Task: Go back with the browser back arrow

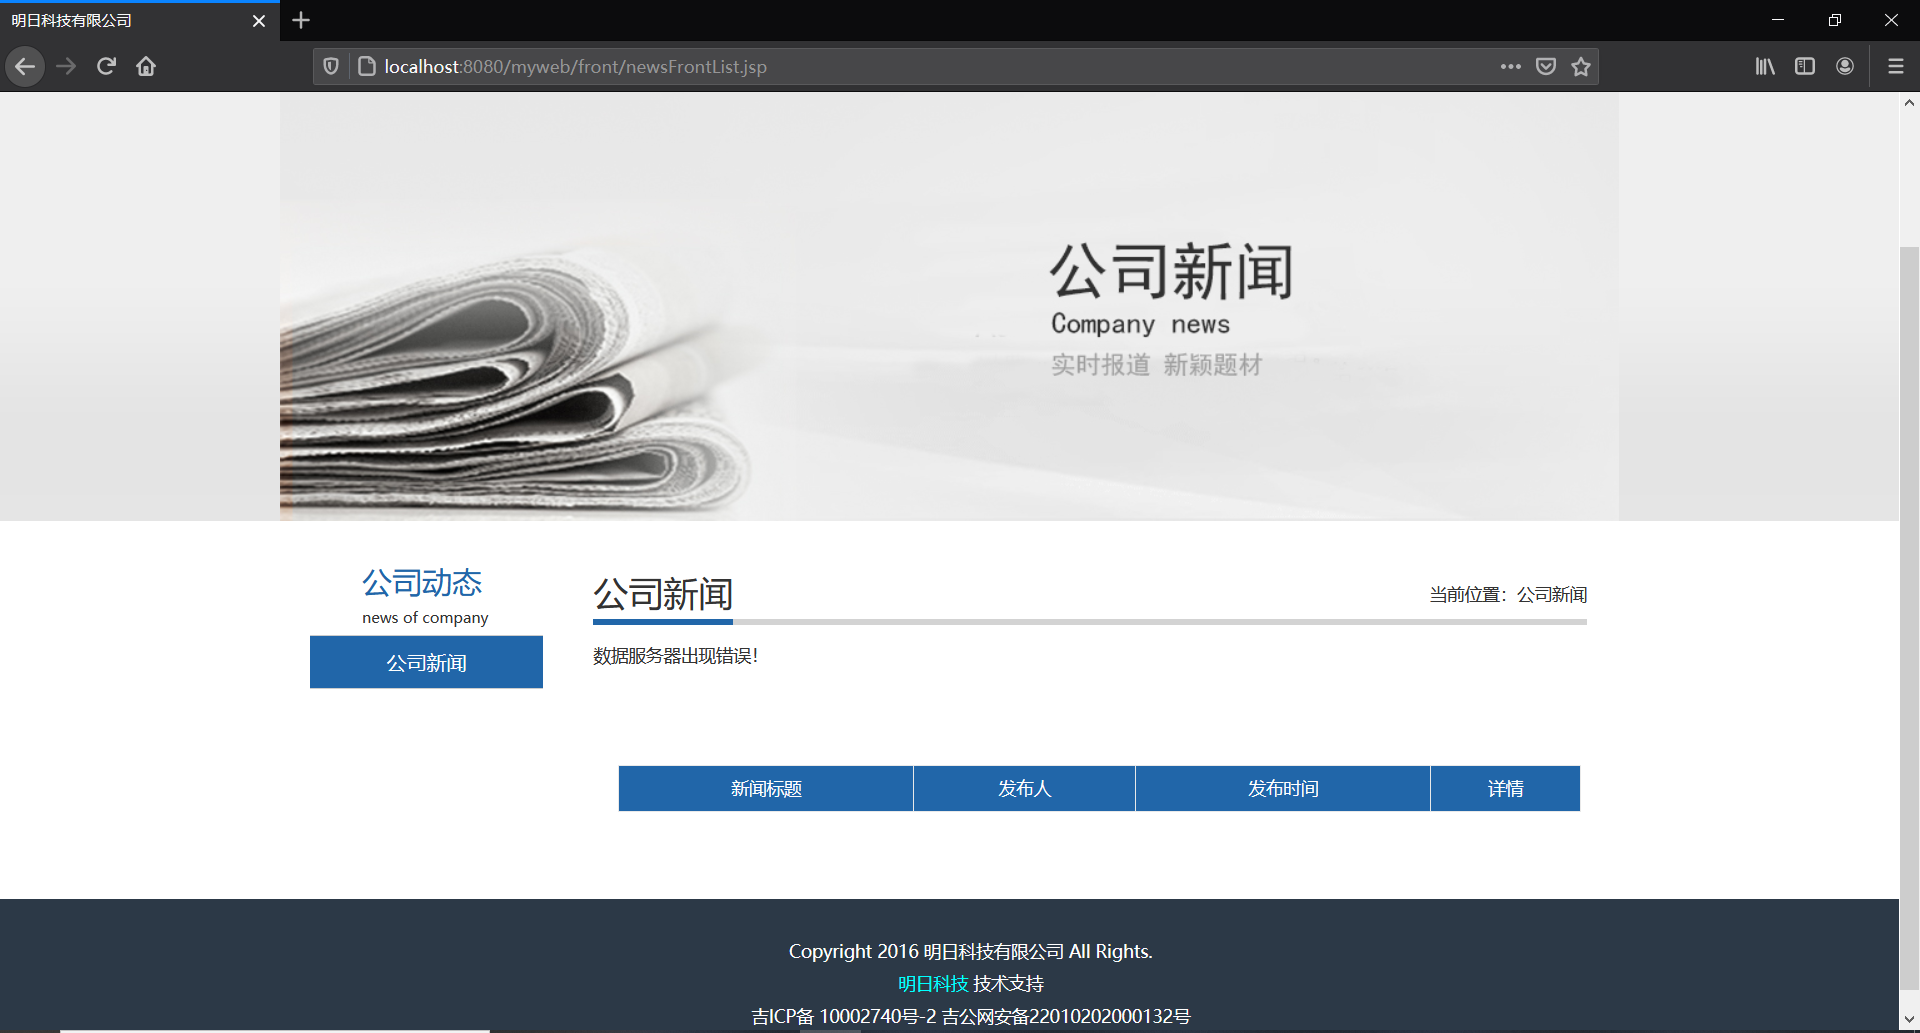Action: (x=25, y=67)
